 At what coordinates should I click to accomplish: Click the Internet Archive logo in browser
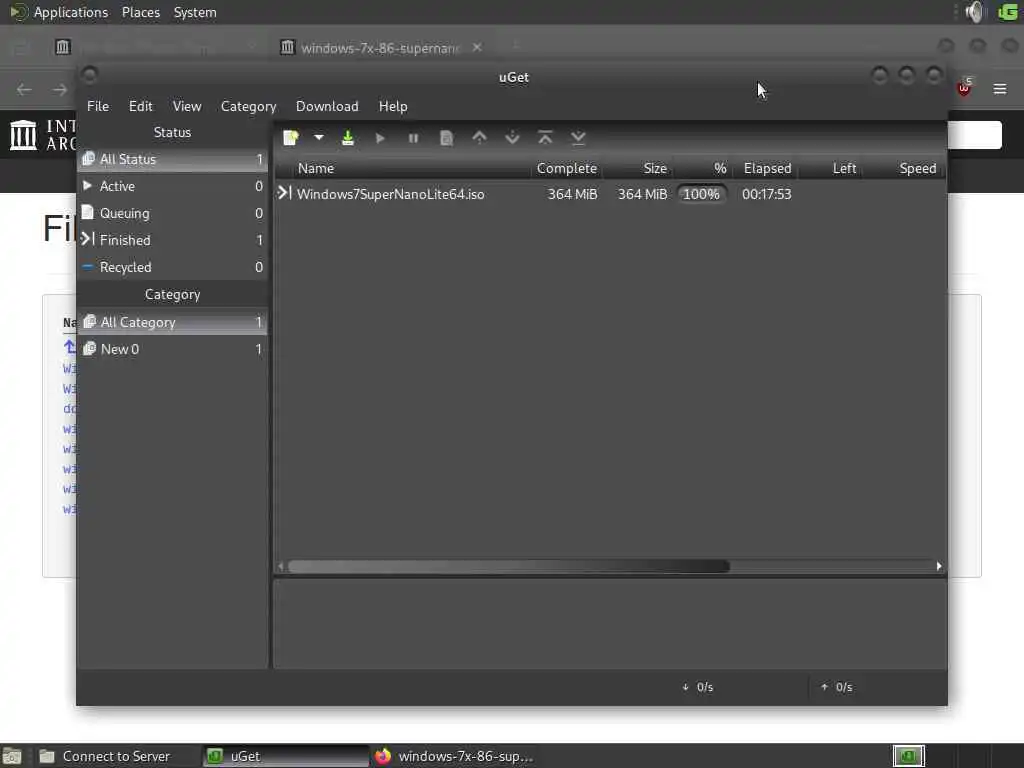coord(24,135)
